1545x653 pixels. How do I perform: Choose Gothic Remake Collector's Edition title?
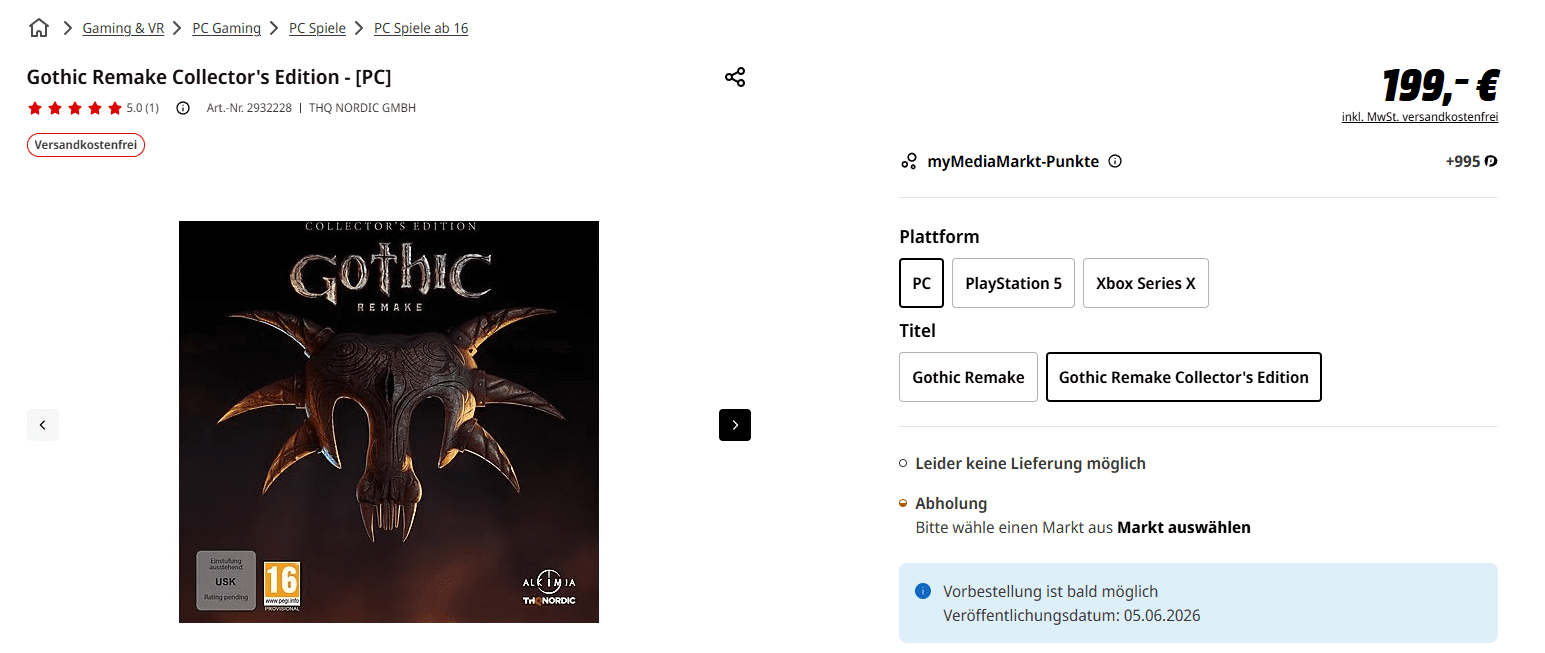click(1183, 377)
